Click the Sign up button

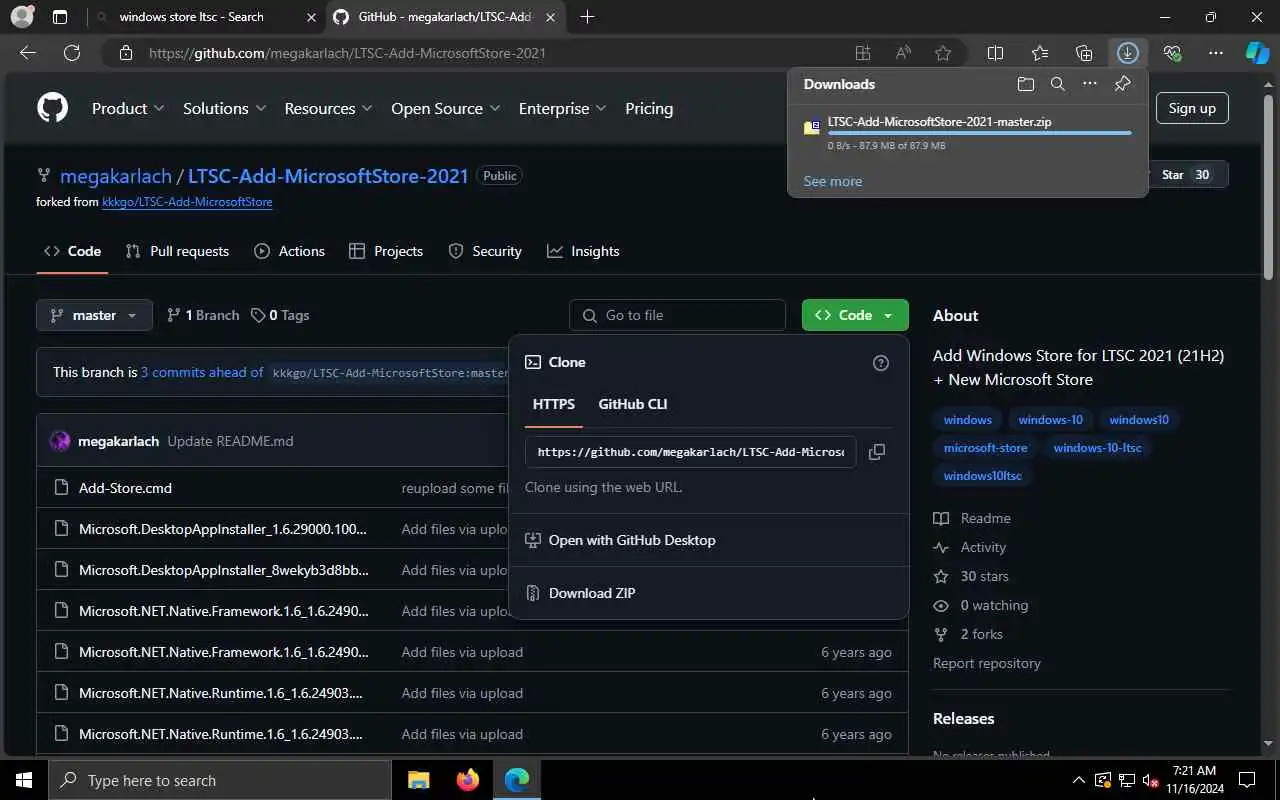pyautogui.click(x=1192, y=108)
